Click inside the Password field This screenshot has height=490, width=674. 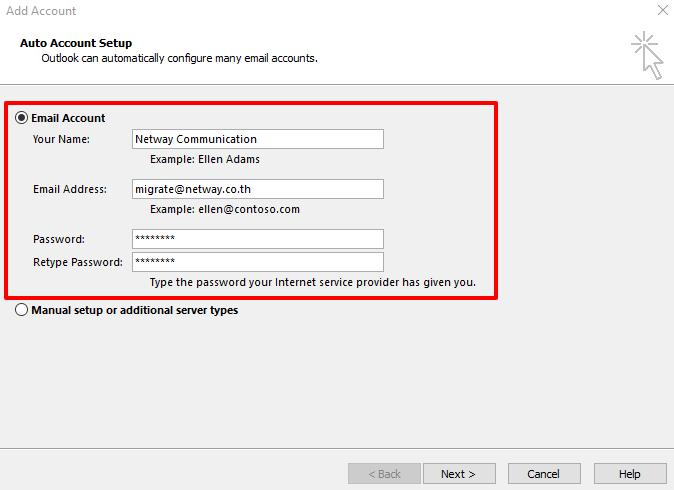point(257,239)
